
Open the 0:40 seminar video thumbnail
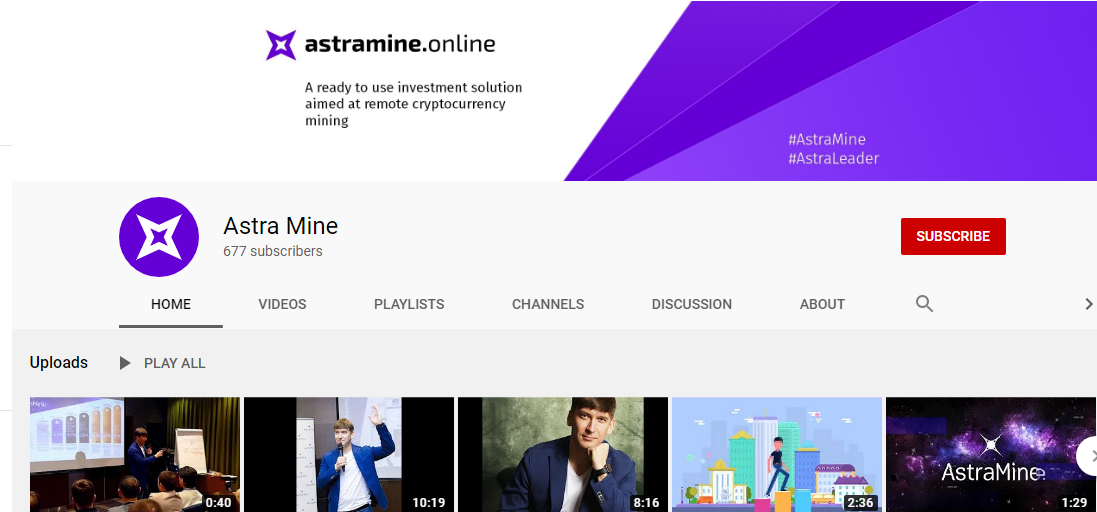point(135,455)
